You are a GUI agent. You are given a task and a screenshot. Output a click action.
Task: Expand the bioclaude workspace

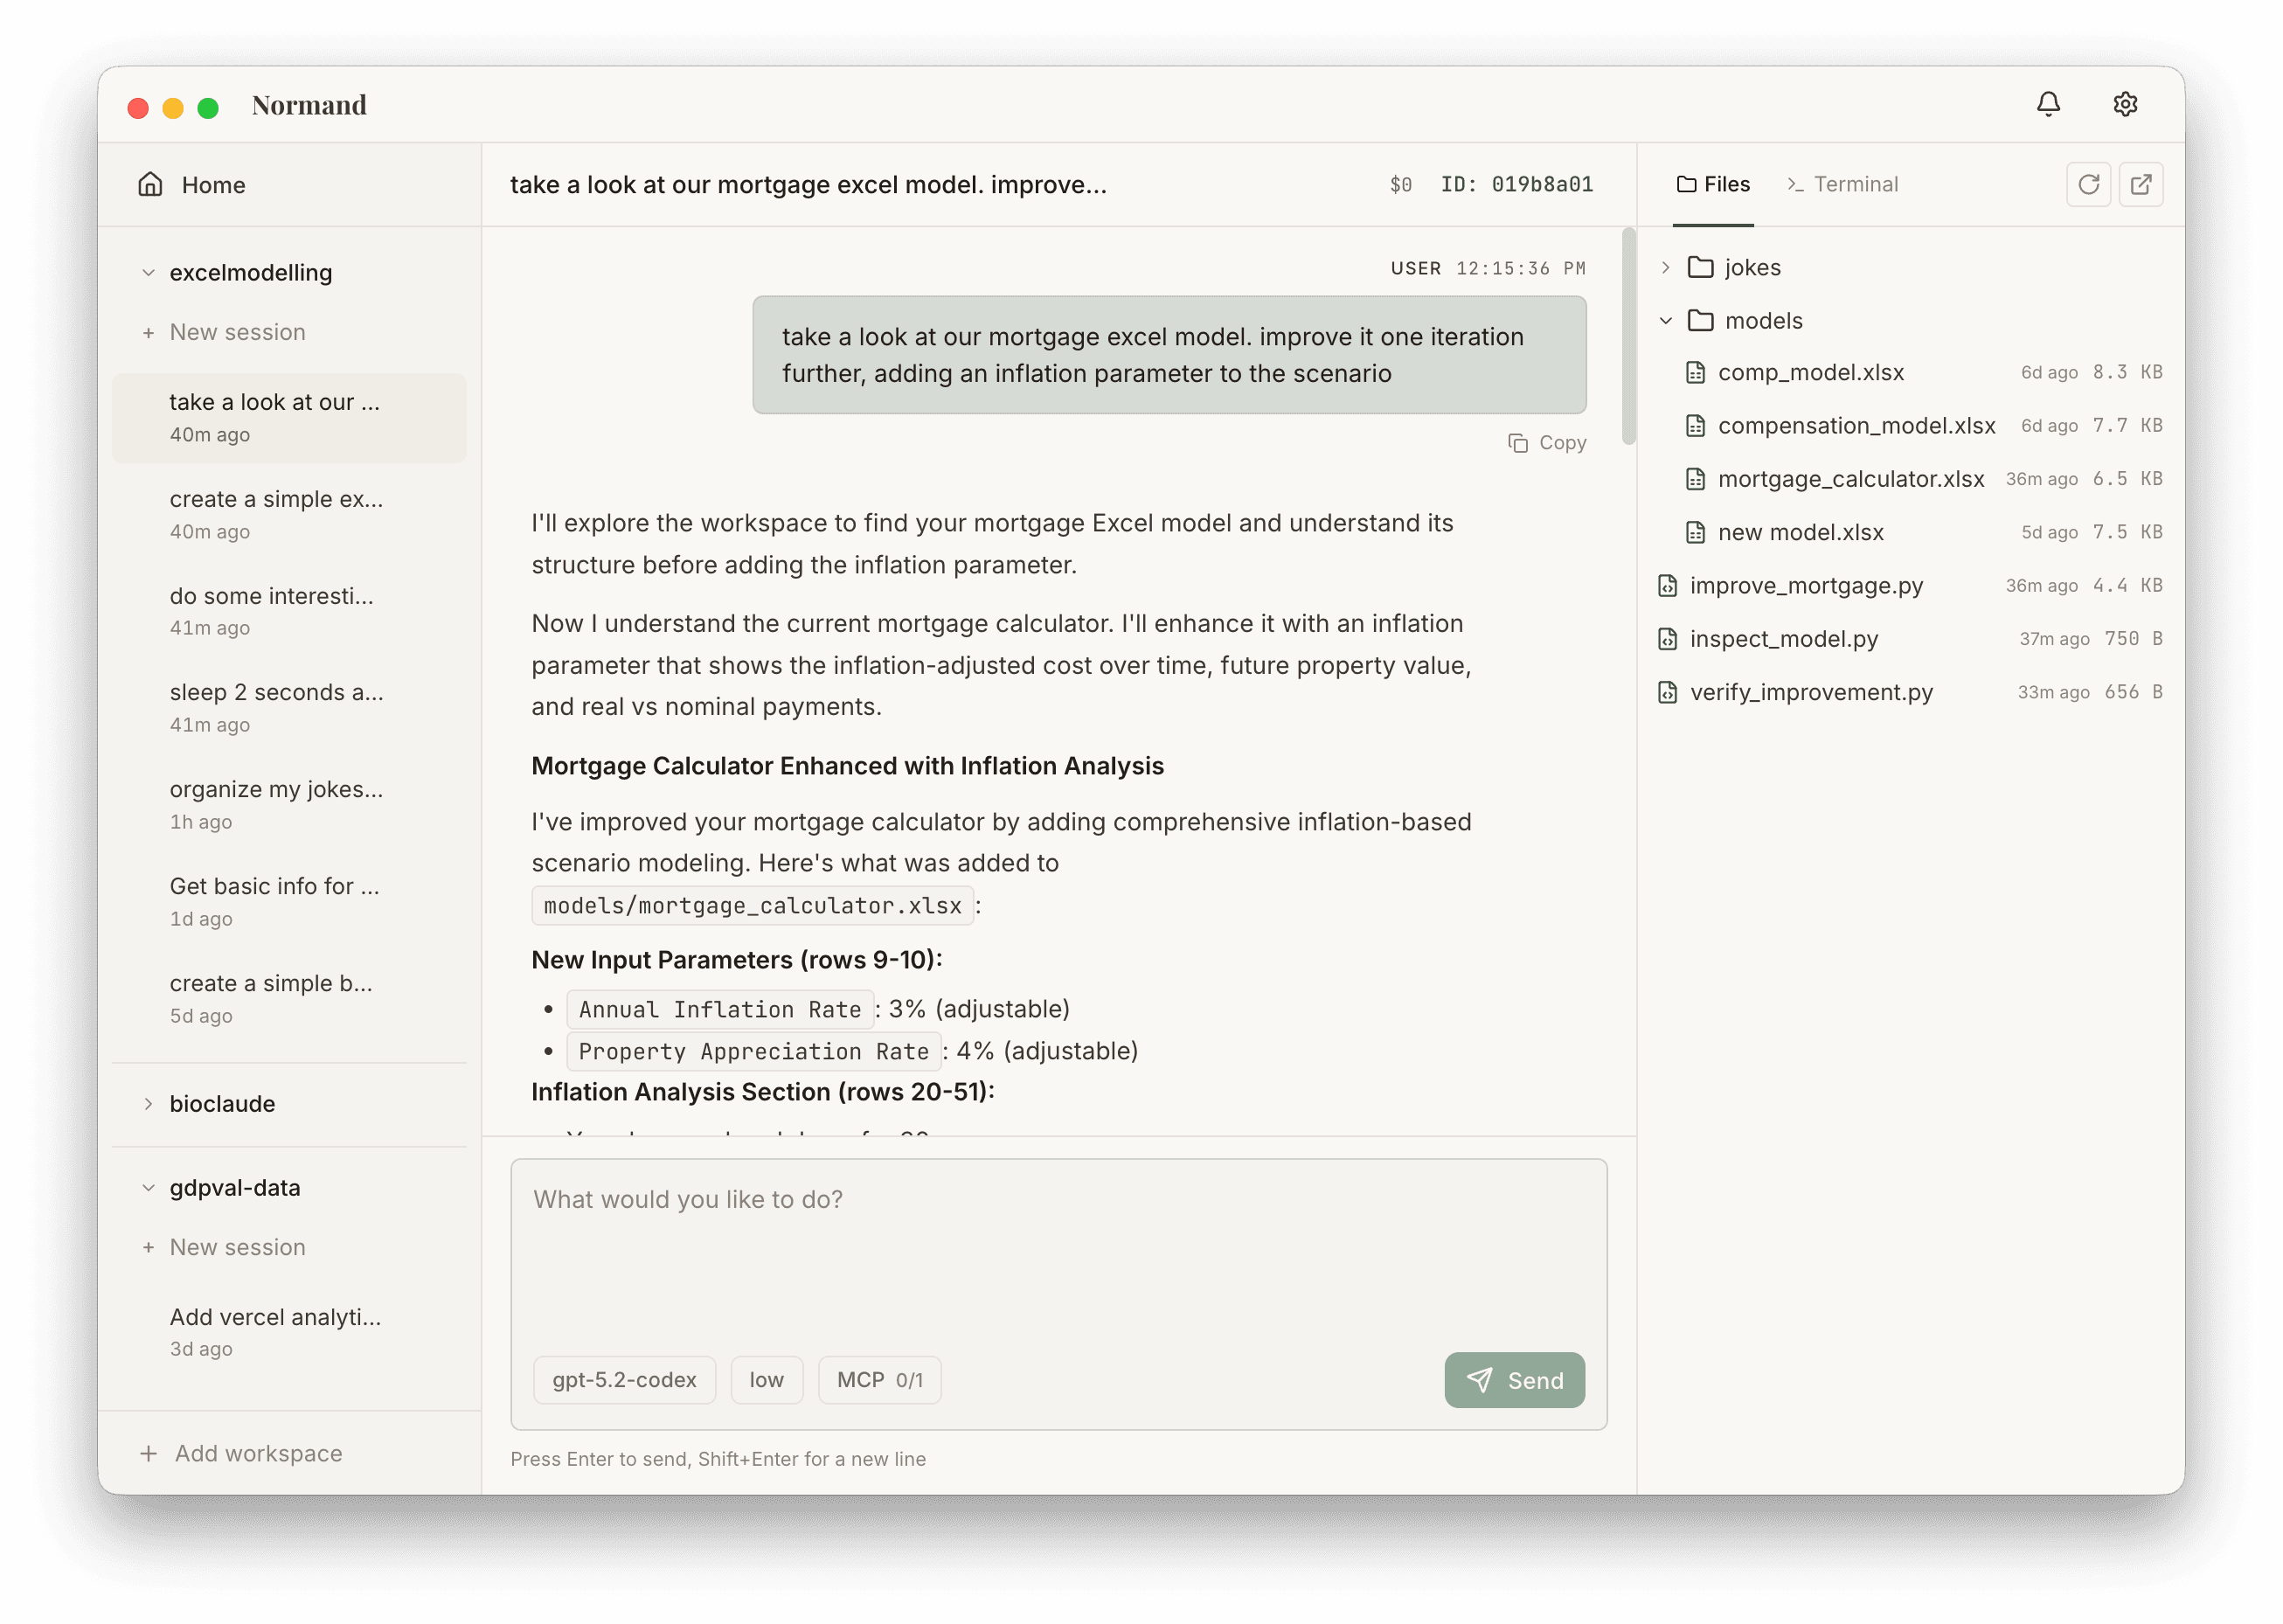point(148,1104)
